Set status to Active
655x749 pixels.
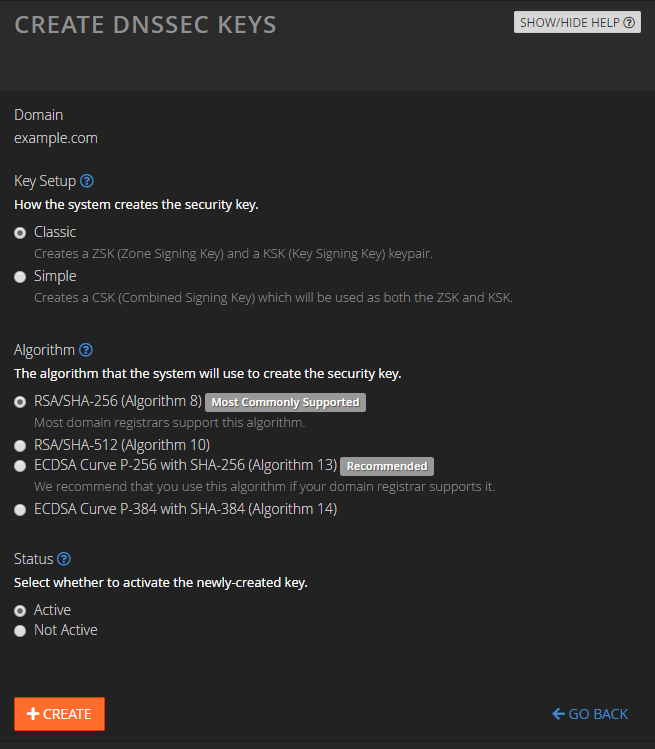20,611
